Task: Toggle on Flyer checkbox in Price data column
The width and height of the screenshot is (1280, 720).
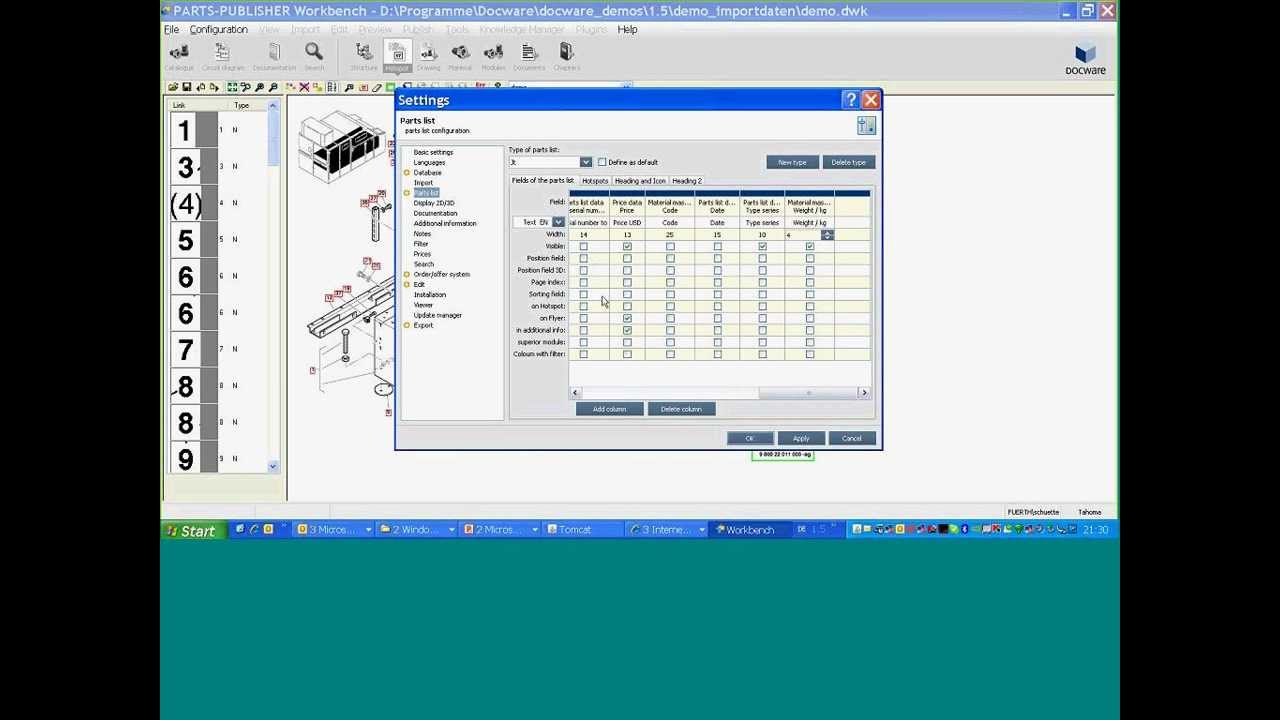Action: coord(627,318)
